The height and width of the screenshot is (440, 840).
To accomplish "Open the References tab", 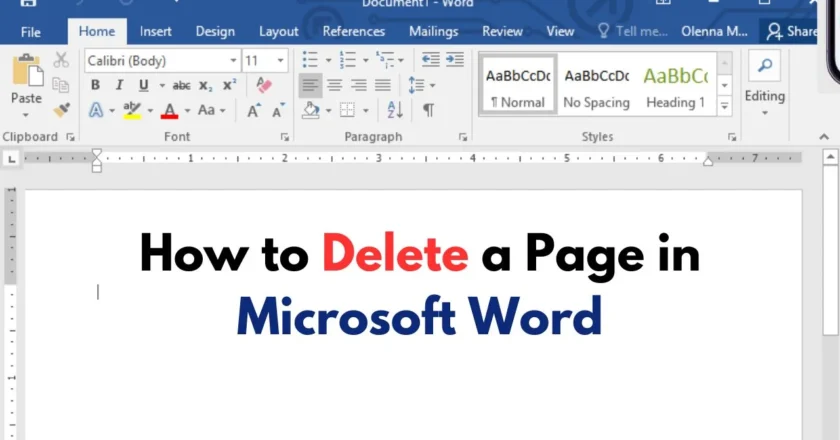I will click(354, 32).
